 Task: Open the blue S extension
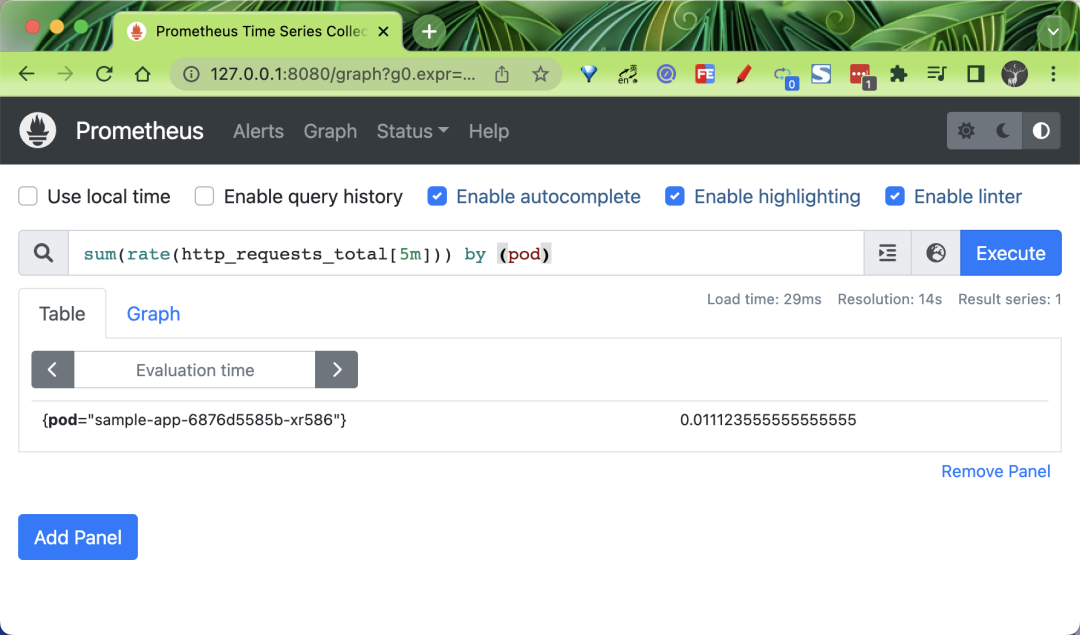click(x=820, y=74)
